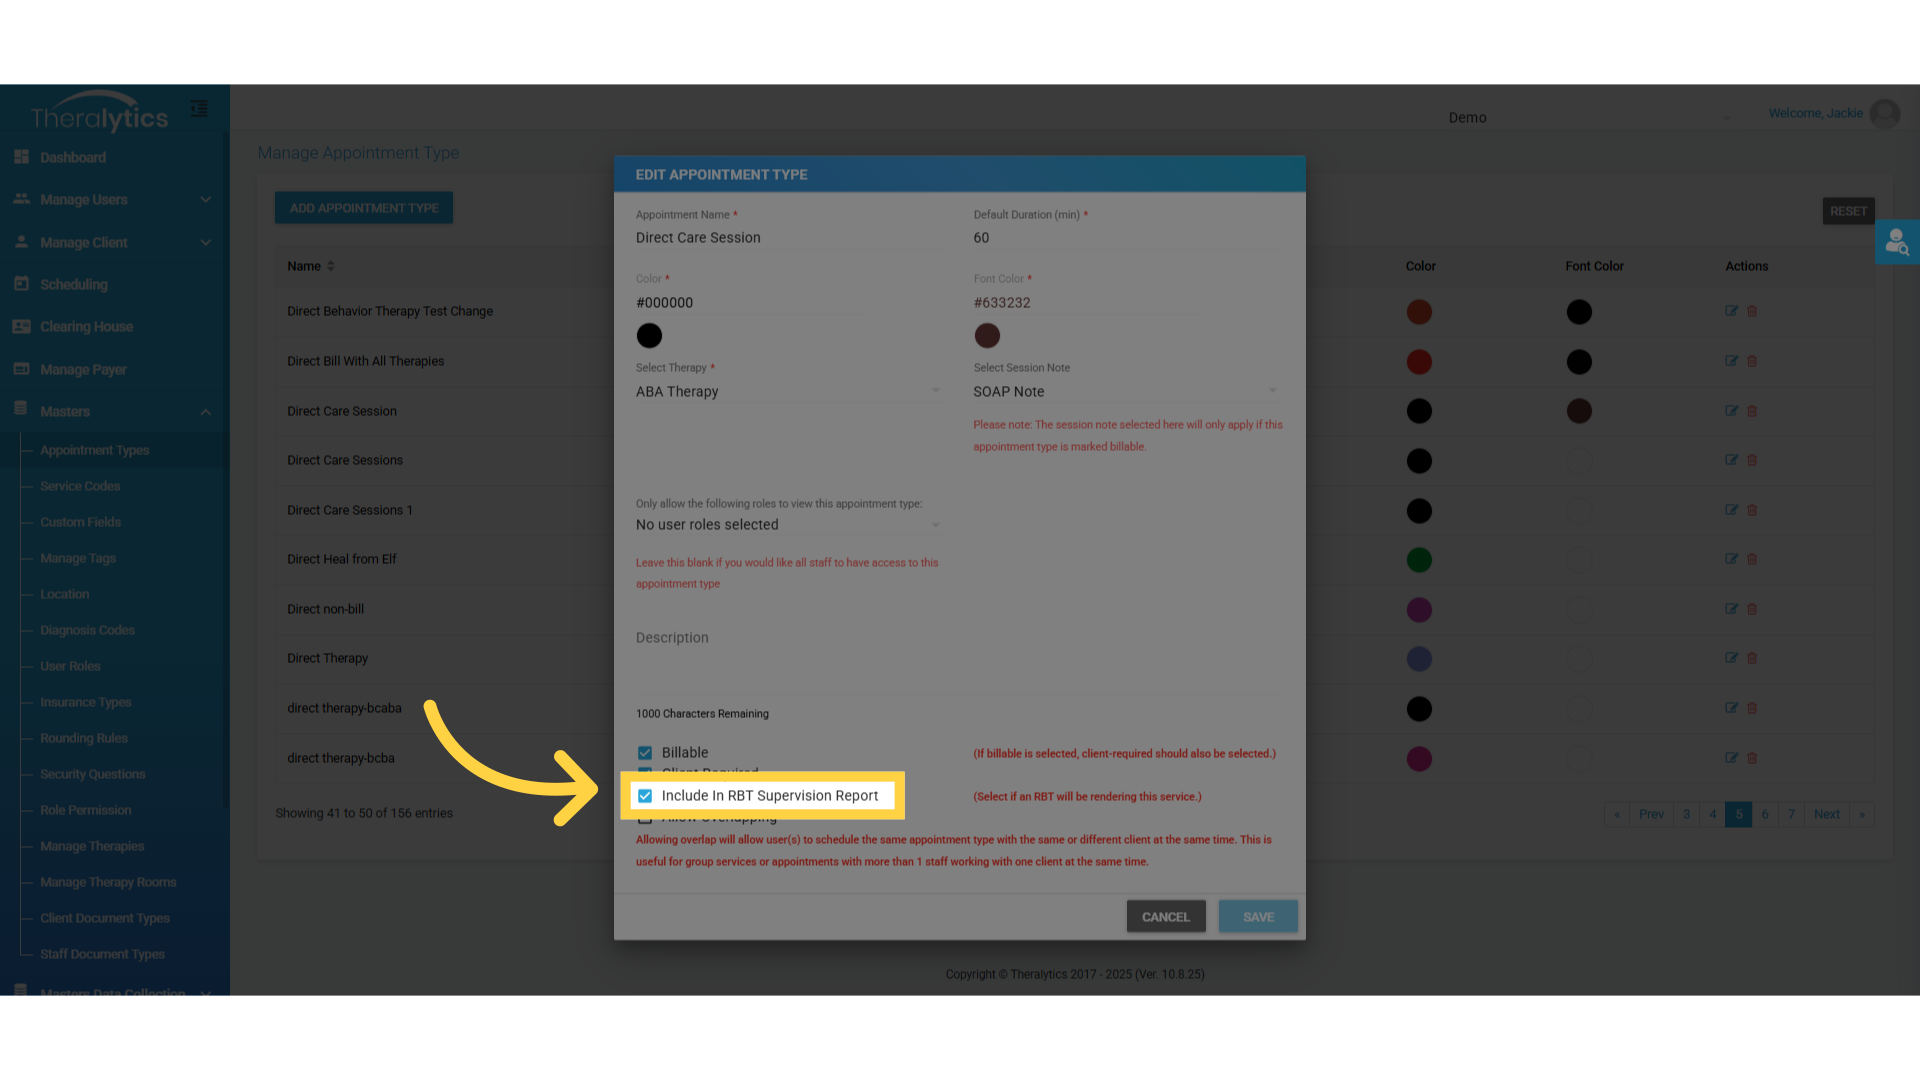Click the user search icon at right edge

1896,242
